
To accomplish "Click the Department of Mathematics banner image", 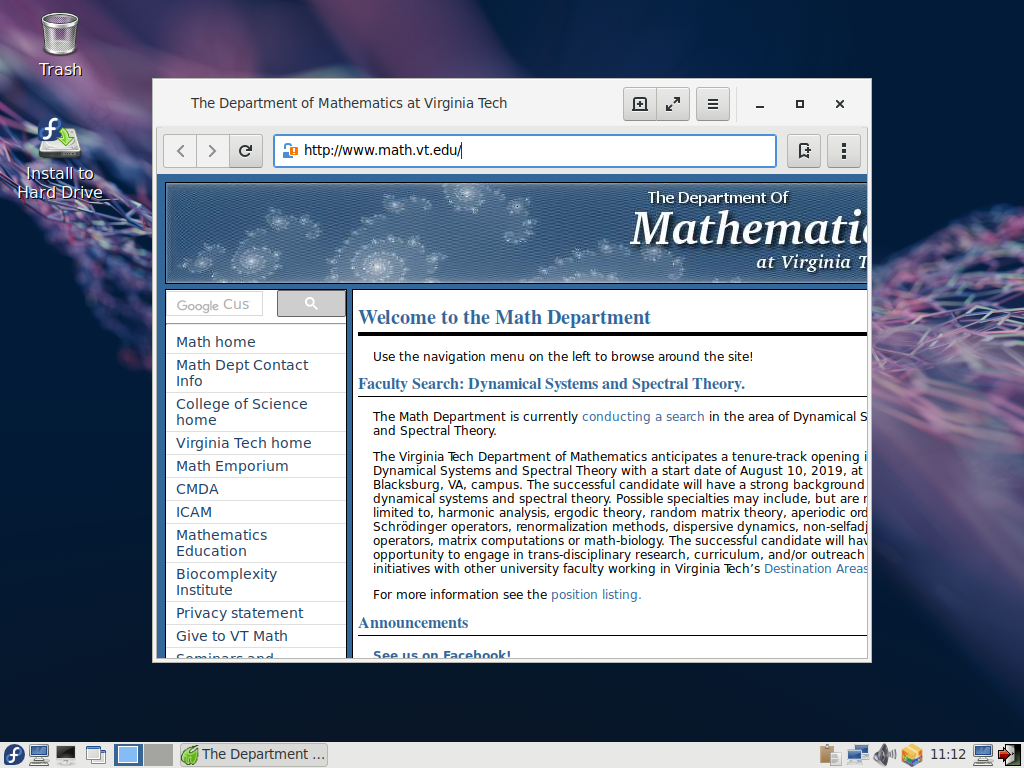I will point(516,233).
